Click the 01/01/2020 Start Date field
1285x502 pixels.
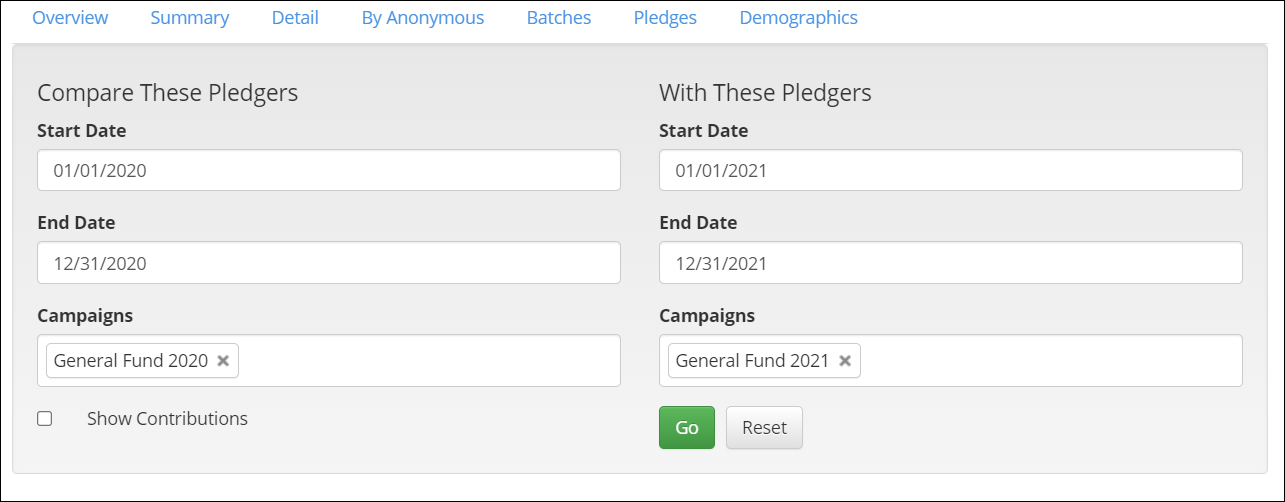(x=329, y=171)
